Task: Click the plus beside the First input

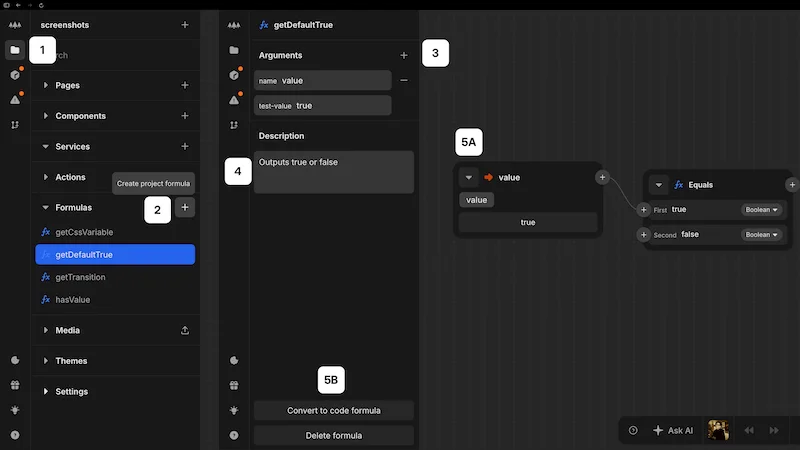Action: pos(643,210)
